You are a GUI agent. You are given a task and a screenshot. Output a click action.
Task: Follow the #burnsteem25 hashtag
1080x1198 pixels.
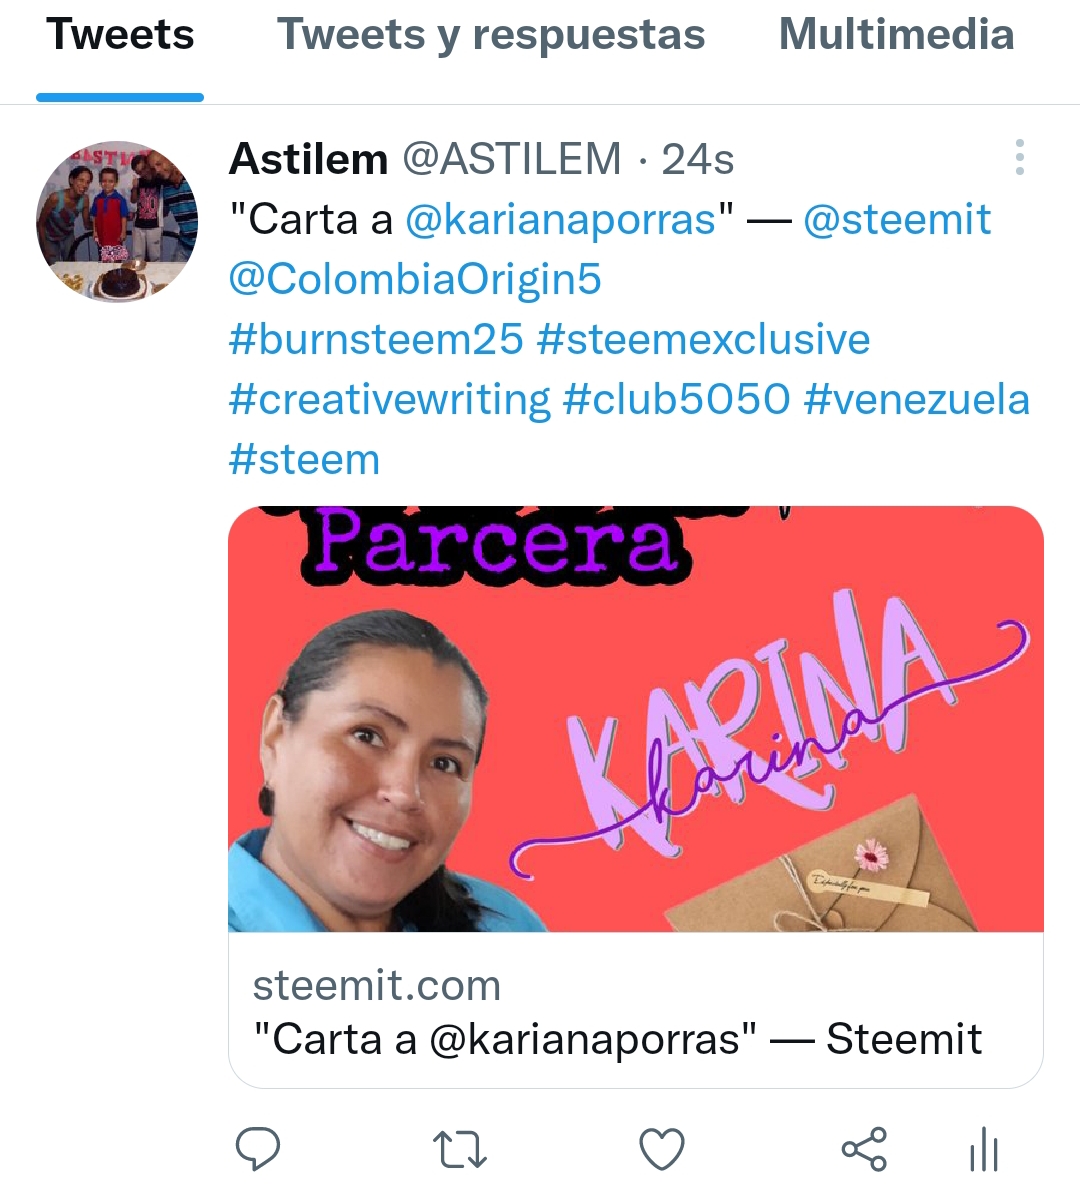tap(376, 339)
